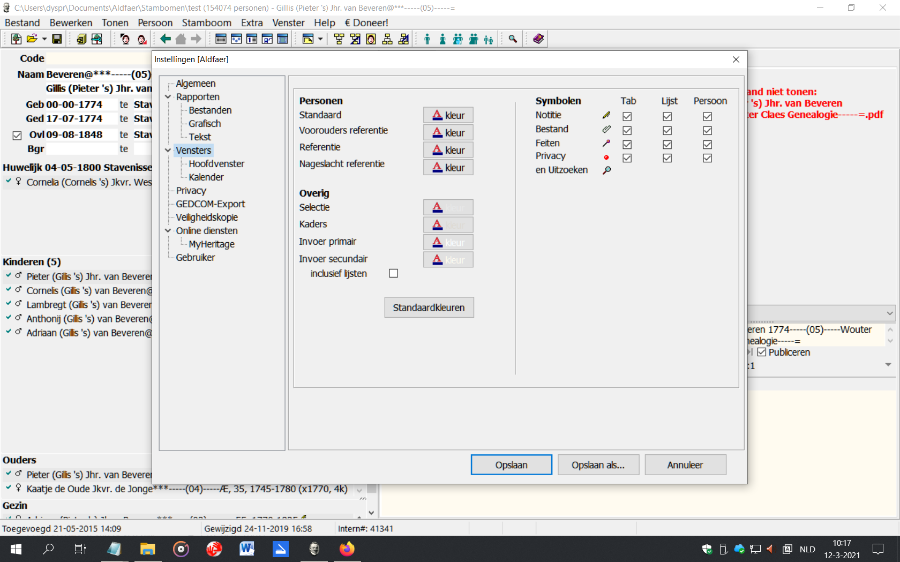Screen dimensions: 900x562
Task: Enable the 'inclusief lijsten' checkbox
Action: [393, 274]
